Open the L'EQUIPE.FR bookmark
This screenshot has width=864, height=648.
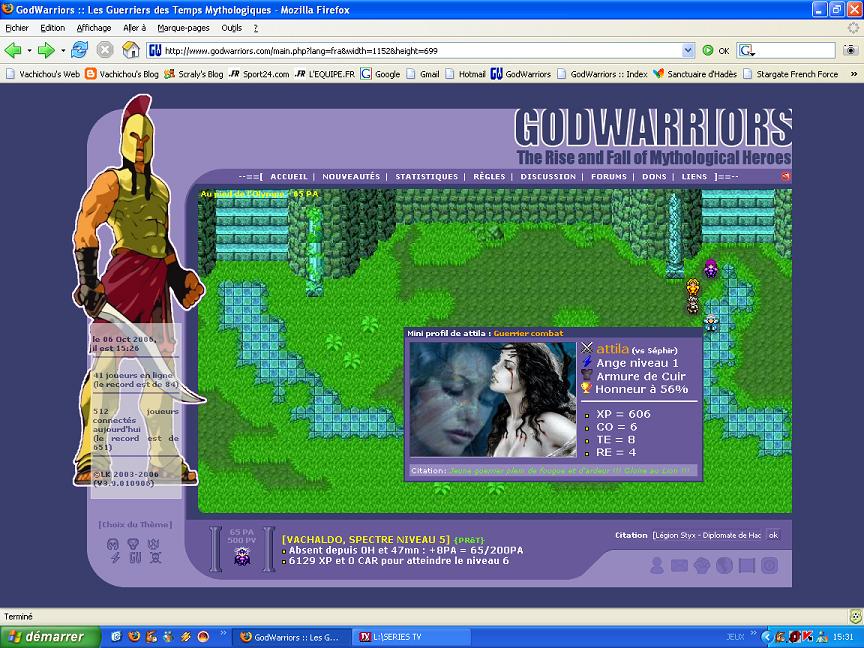(325, 74)
